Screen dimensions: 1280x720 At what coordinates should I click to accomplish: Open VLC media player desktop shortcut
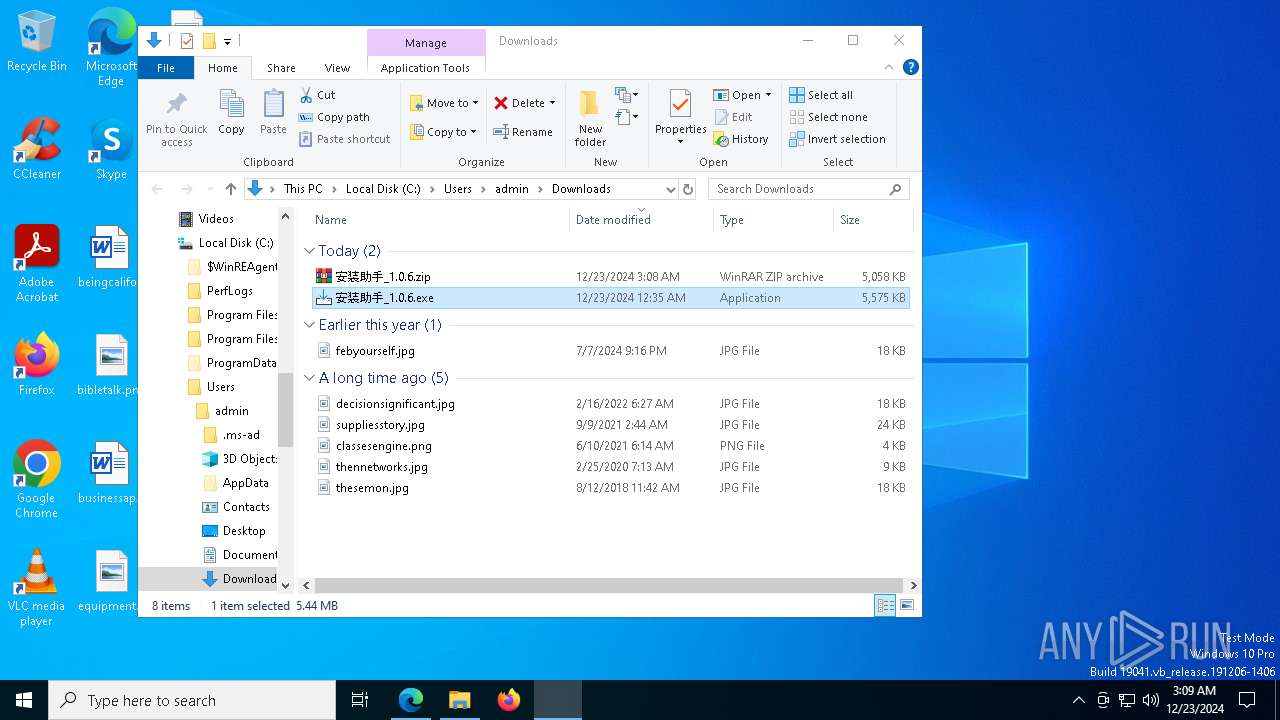[x=36, y=588]
